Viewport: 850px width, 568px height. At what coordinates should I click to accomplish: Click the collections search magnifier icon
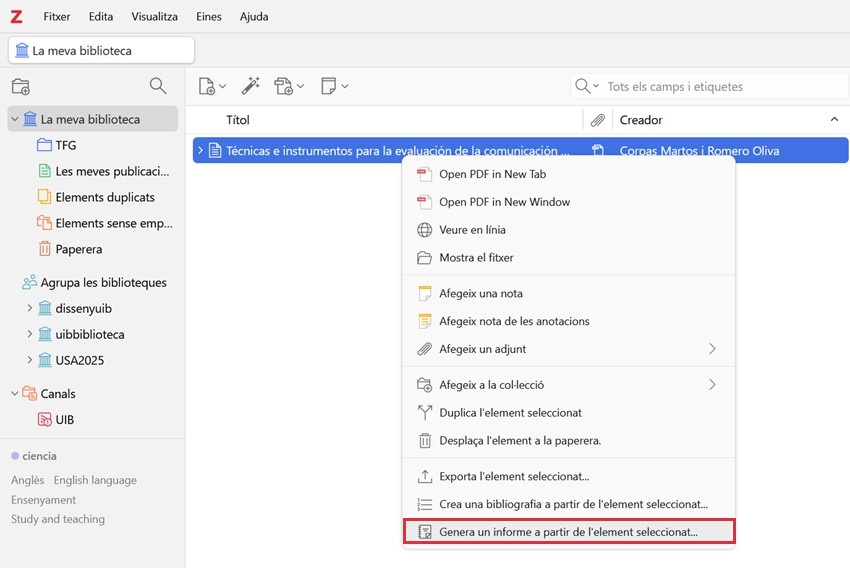tap(158, 86)
